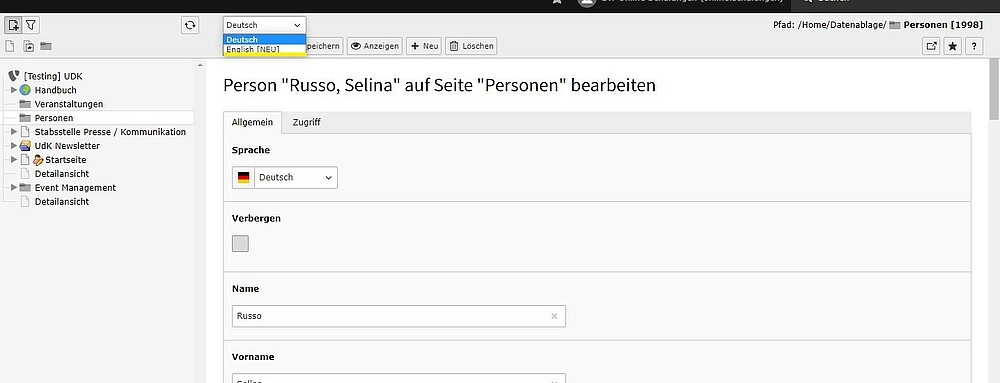
Task: Click the TYPO3 logo beside [Testing] UDK
Action: pyautogui.click(x=13, y=76)
